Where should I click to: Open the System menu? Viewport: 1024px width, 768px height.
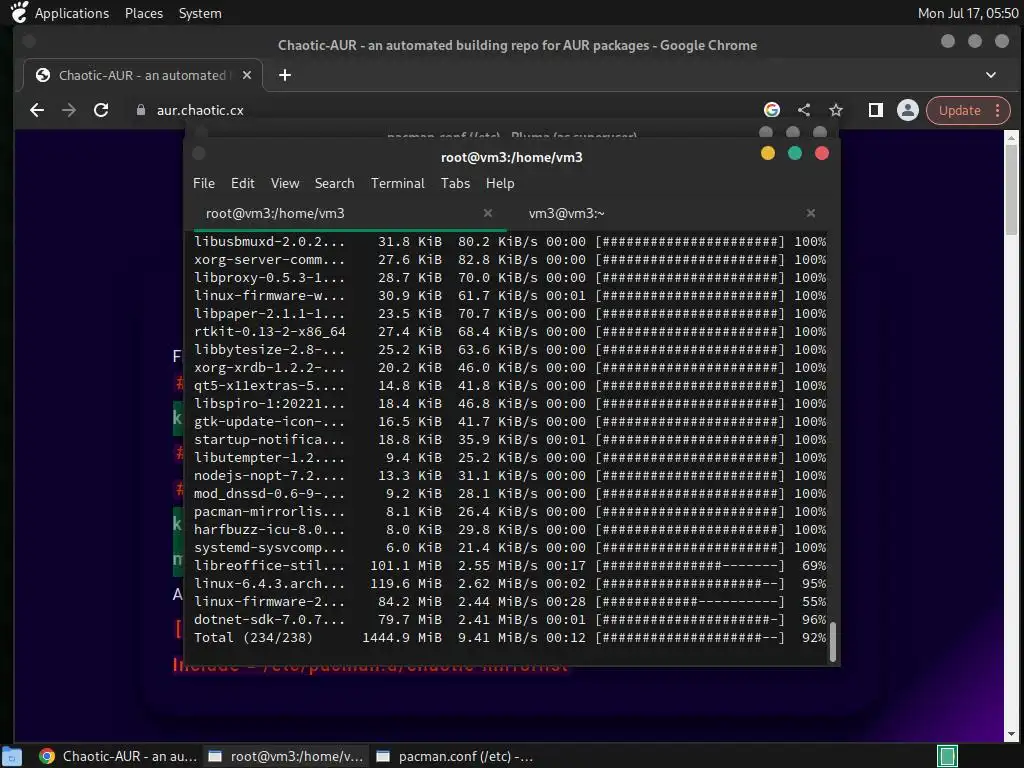[200, 13]
